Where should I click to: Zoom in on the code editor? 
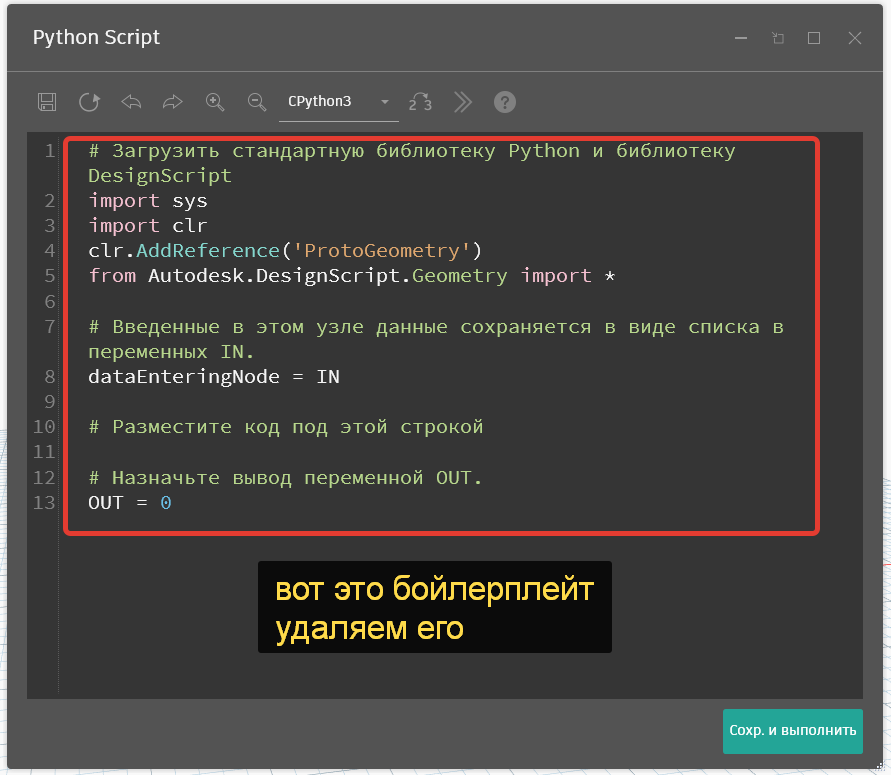(x=215, y=102)
